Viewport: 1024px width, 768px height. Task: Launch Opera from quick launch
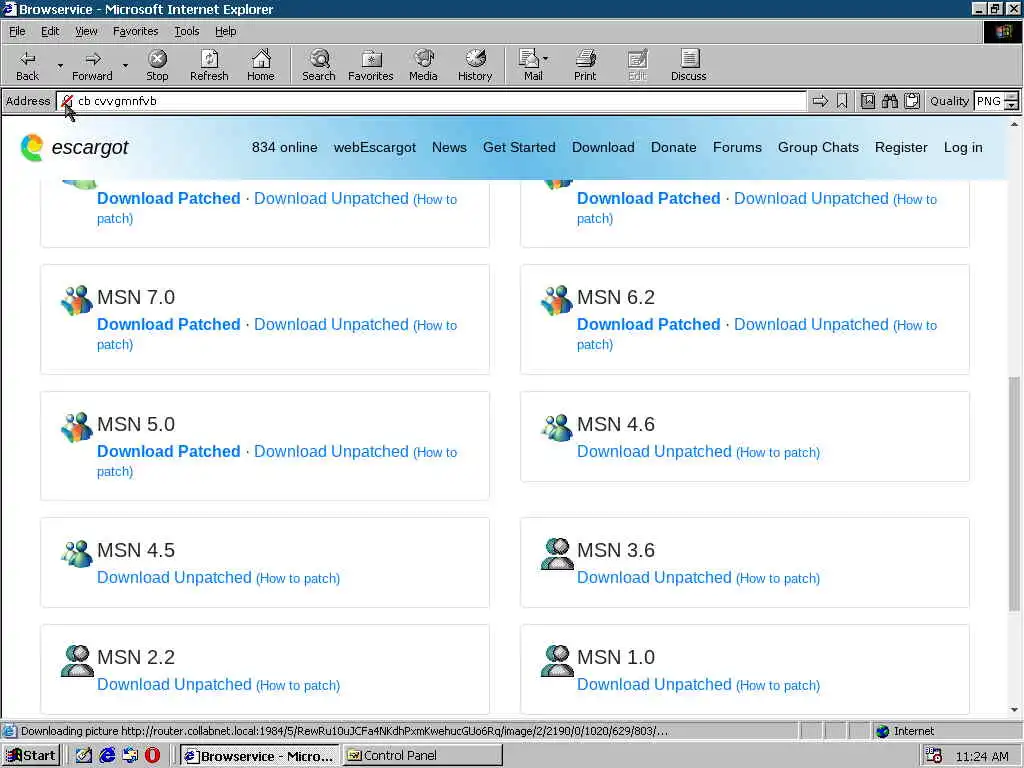152,755
